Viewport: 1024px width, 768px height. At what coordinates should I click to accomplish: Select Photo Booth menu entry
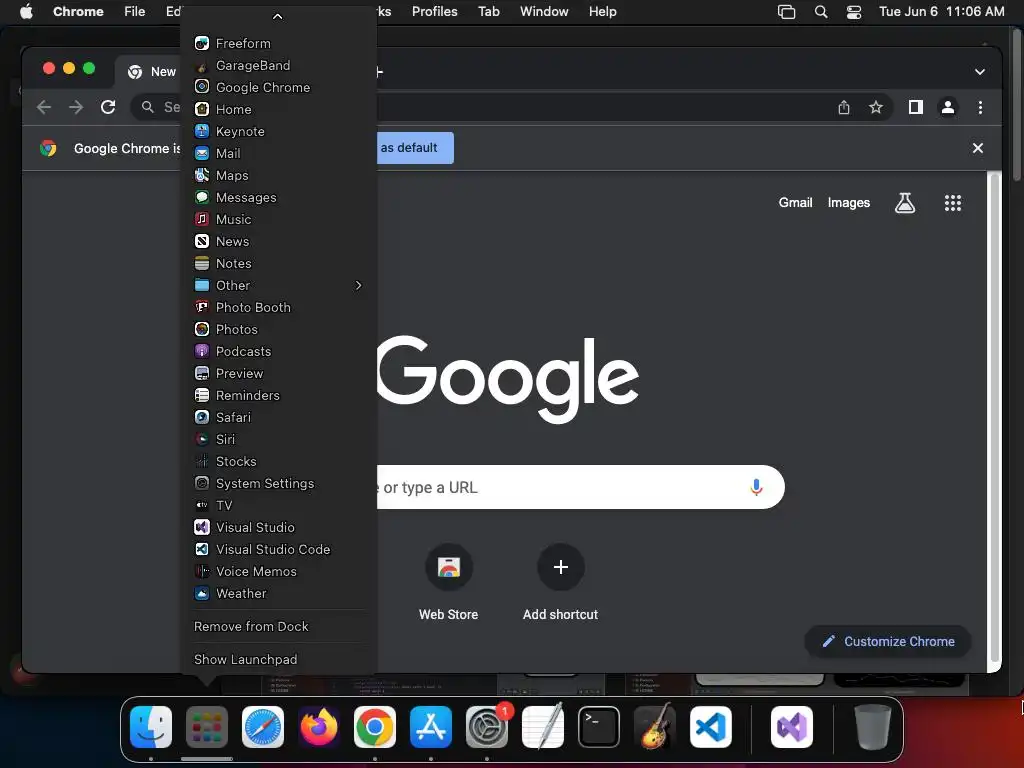pos(278,308)
